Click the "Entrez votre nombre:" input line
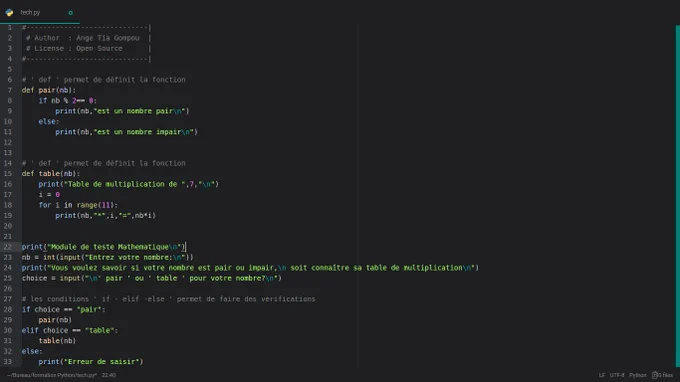 [x=108, y=257]
